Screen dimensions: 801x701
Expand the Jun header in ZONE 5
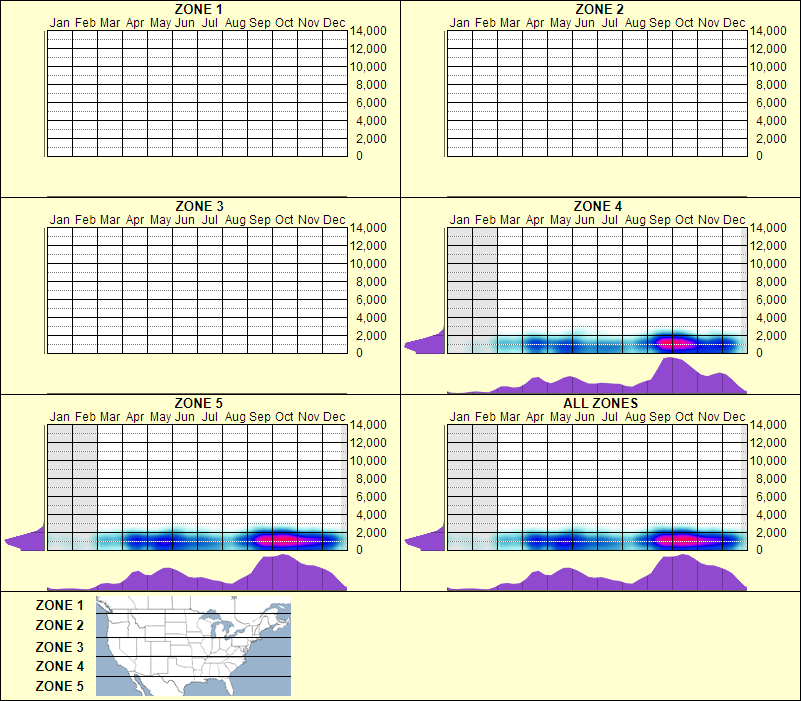tap(184, 417)
